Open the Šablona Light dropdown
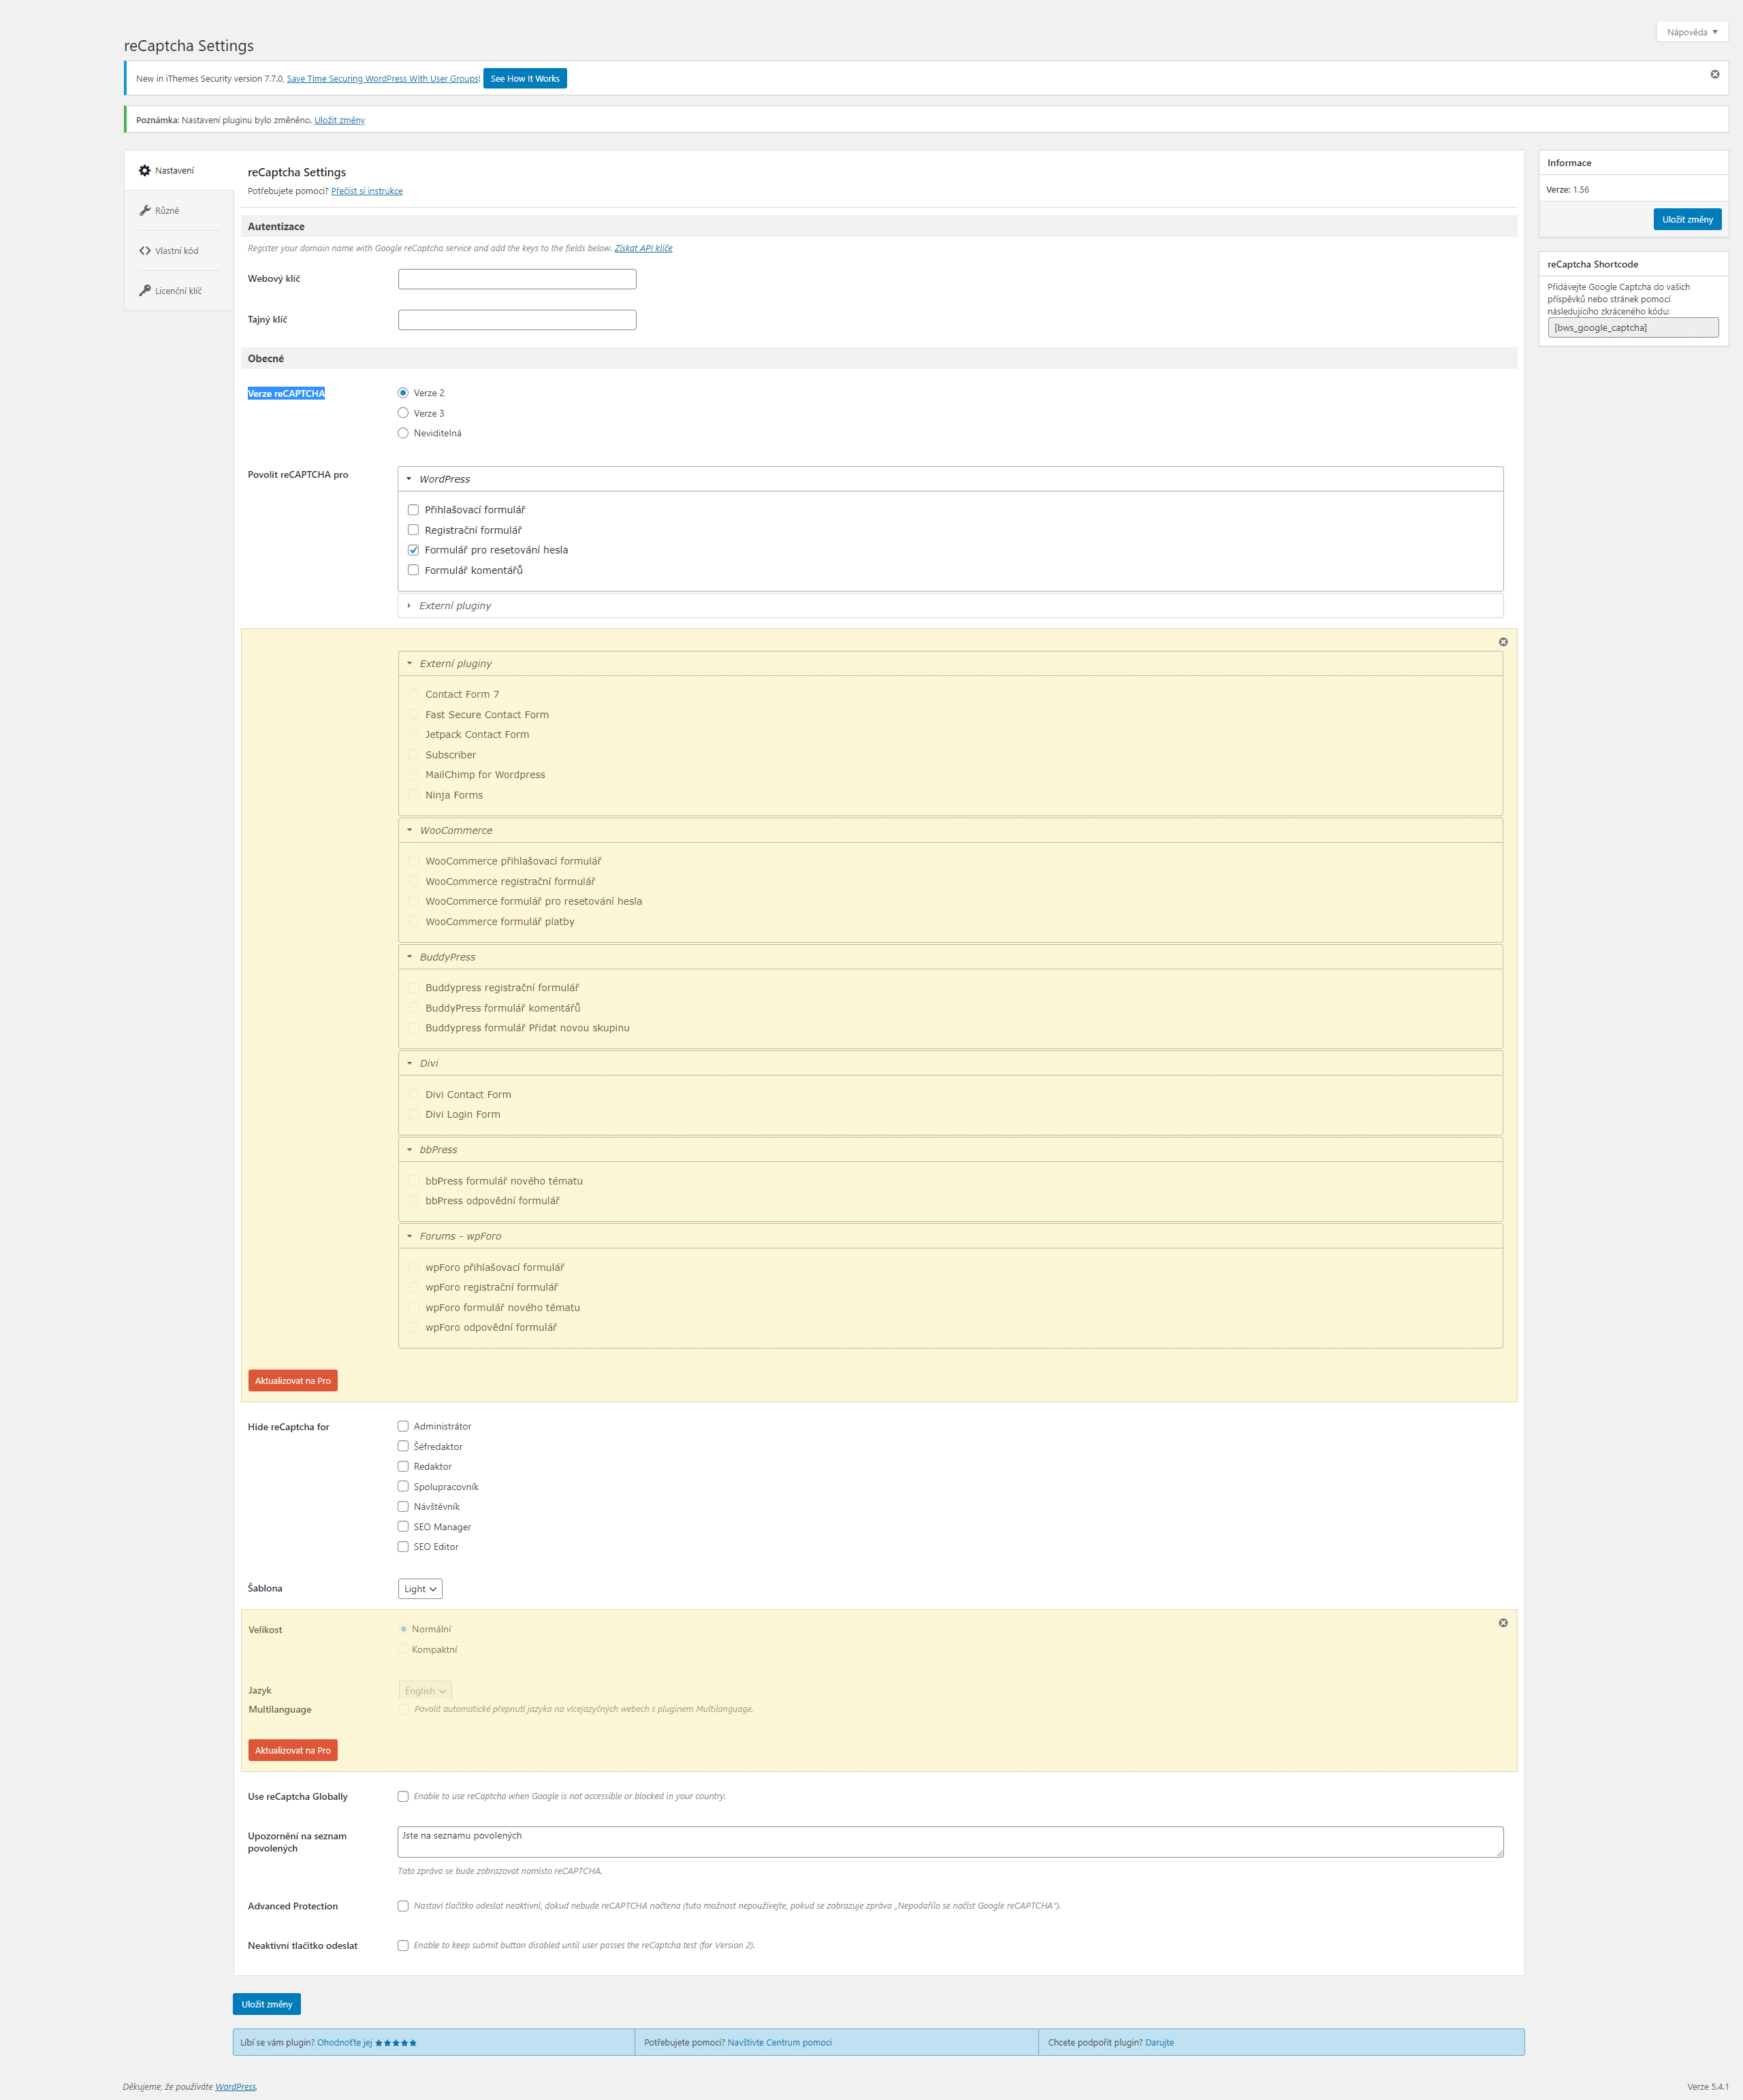 pos(420,1589)
